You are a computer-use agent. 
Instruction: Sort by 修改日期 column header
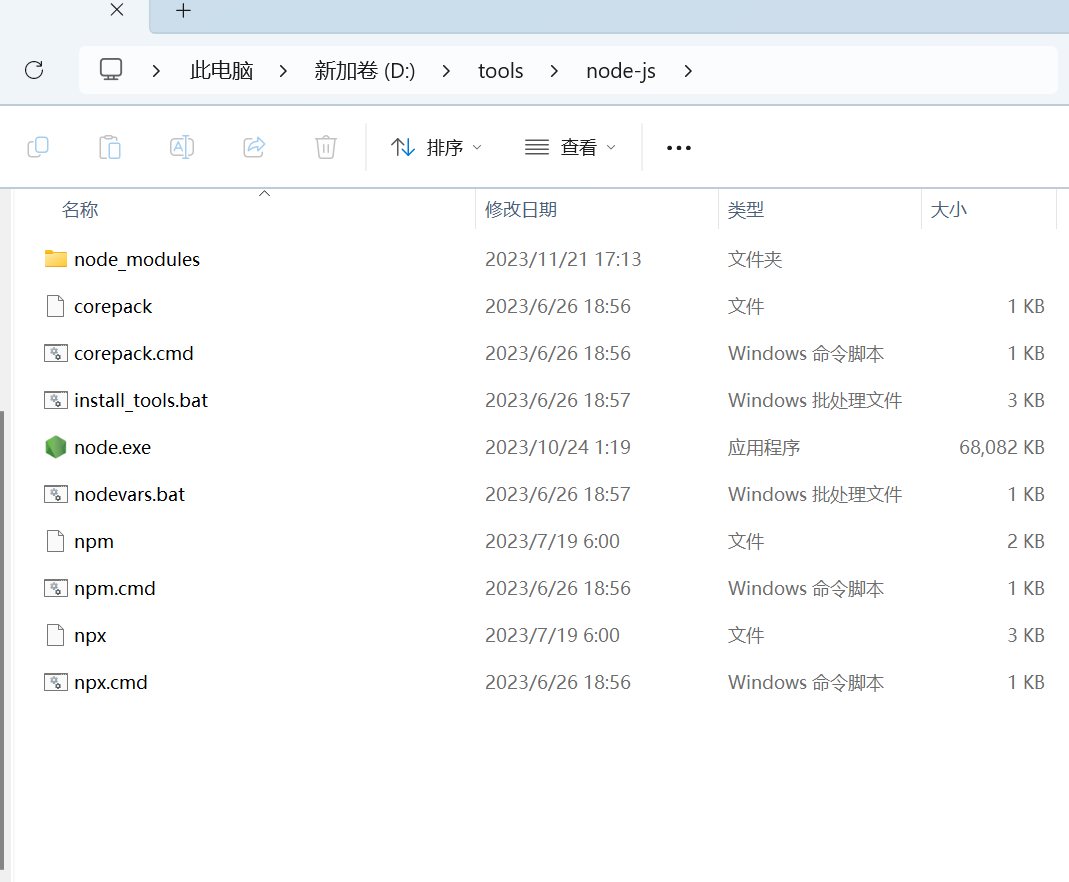[x=521, y=210]
